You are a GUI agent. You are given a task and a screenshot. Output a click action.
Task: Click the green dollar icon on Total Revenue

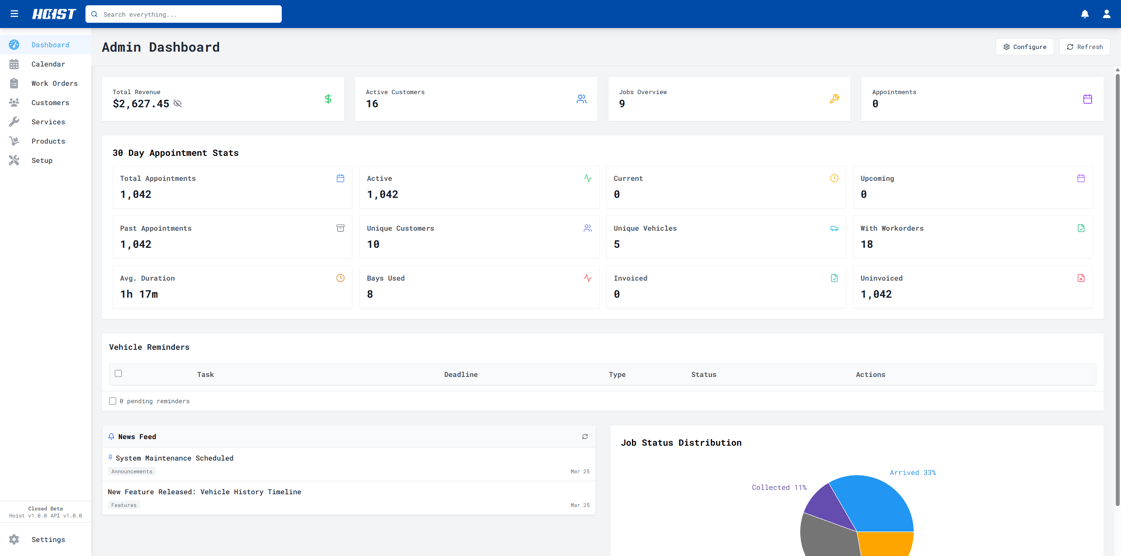(x=328, y=99)
